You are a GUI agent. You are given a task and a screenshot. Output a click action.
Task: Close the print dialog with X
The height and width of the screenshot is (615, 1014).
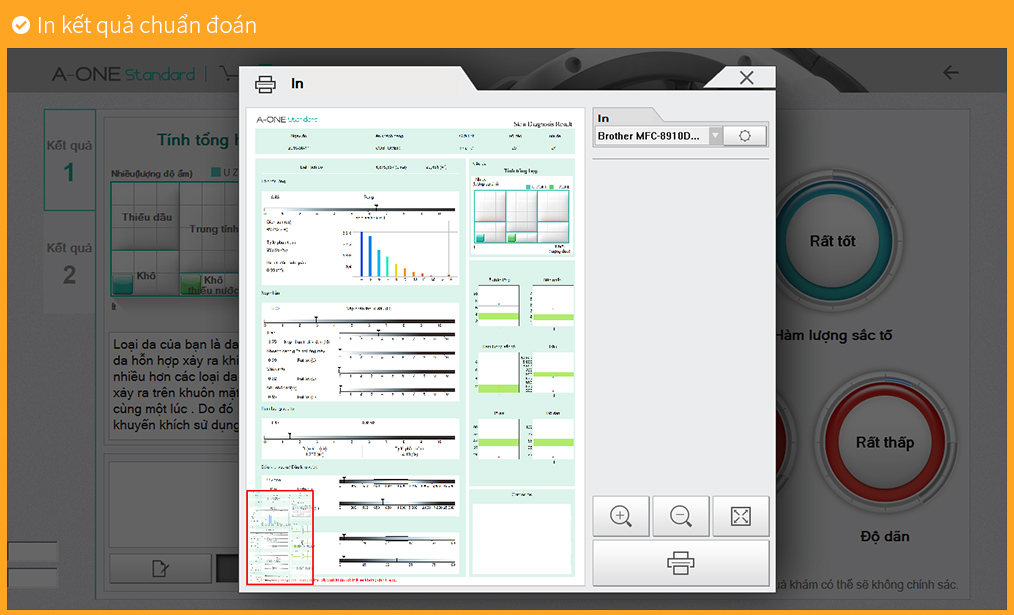coord(746,78)
